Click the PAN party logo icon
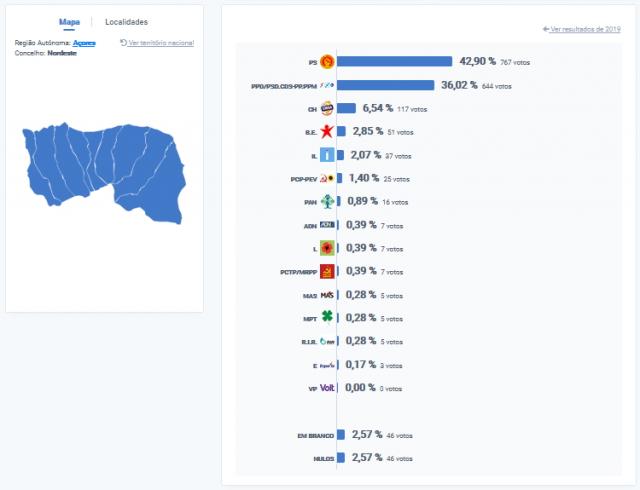The width and height of the screenshot is (640, 490). 326,202
